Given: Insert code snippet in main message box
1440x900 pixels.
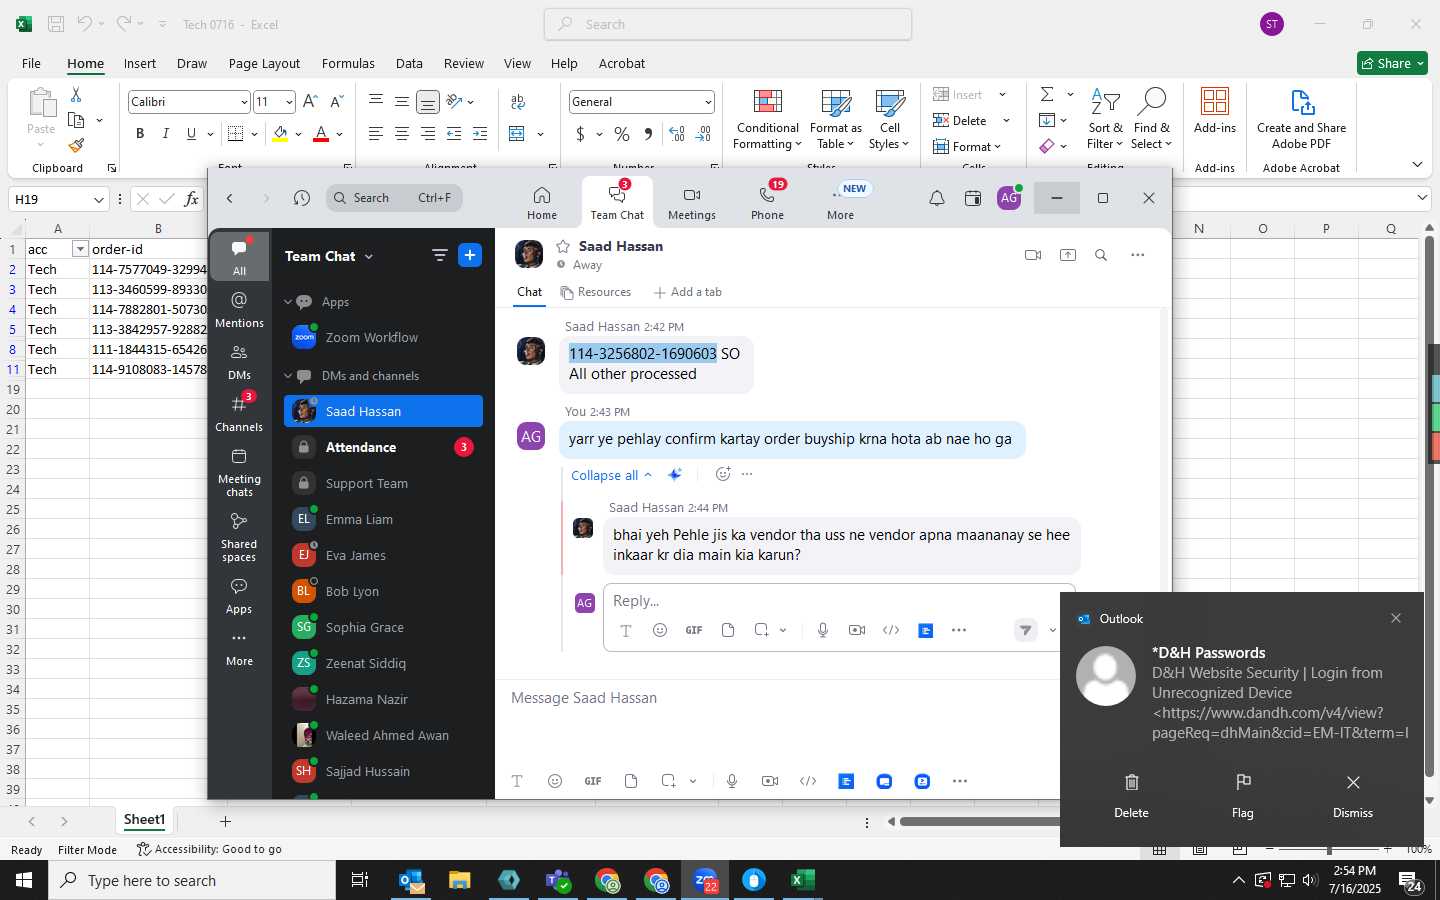Looking at the screenshot, I should (808, 781).
